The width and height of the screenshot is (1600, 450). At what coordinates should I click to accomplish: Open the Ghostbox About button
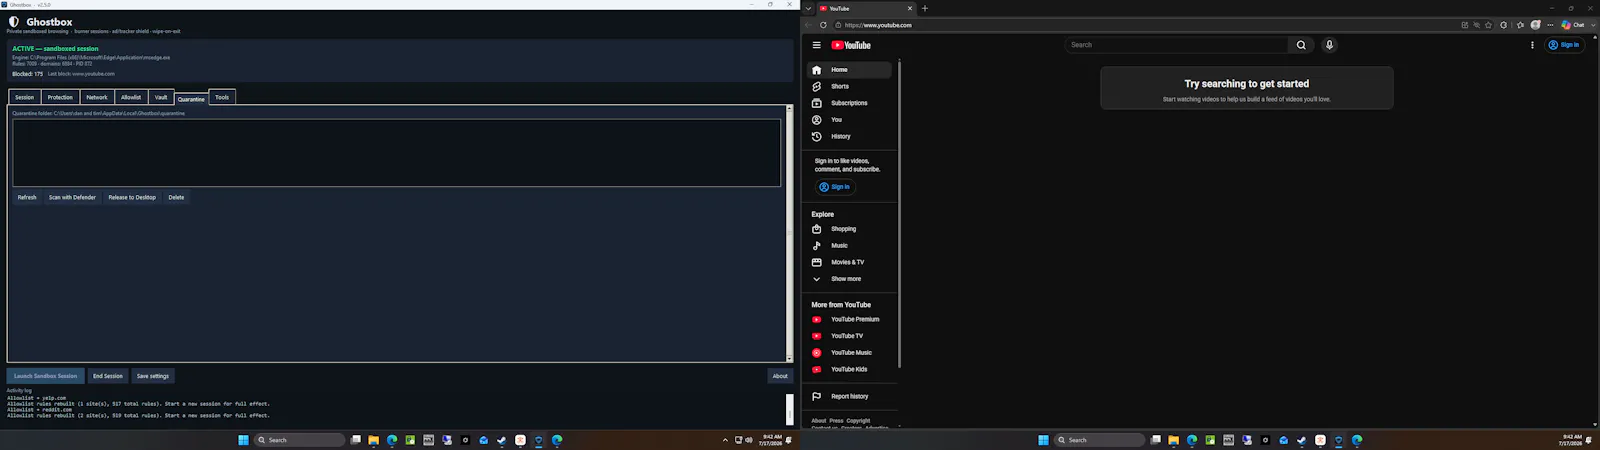click(x=780, y=376)
